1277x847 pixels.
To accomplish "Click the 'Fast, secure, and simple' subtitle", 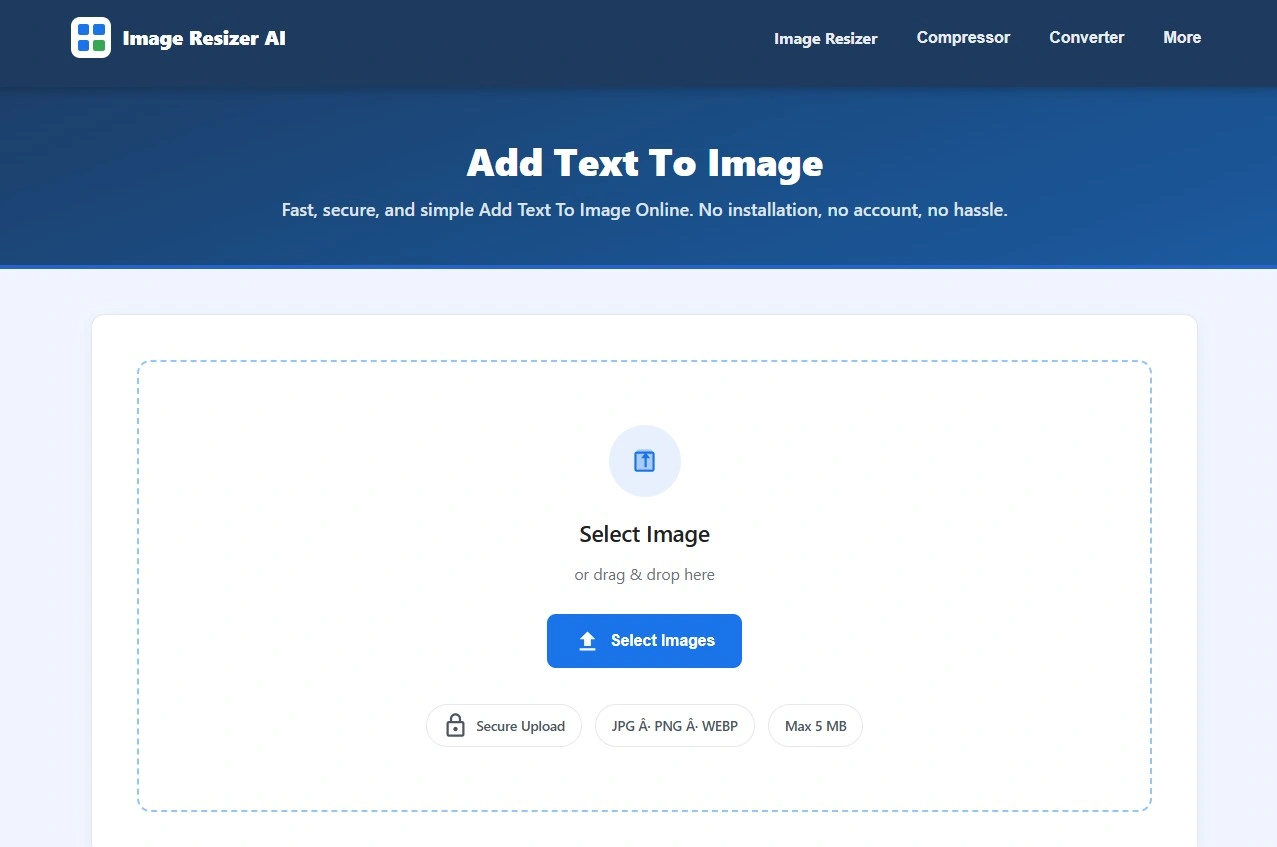I will click(x=645, y=211).
